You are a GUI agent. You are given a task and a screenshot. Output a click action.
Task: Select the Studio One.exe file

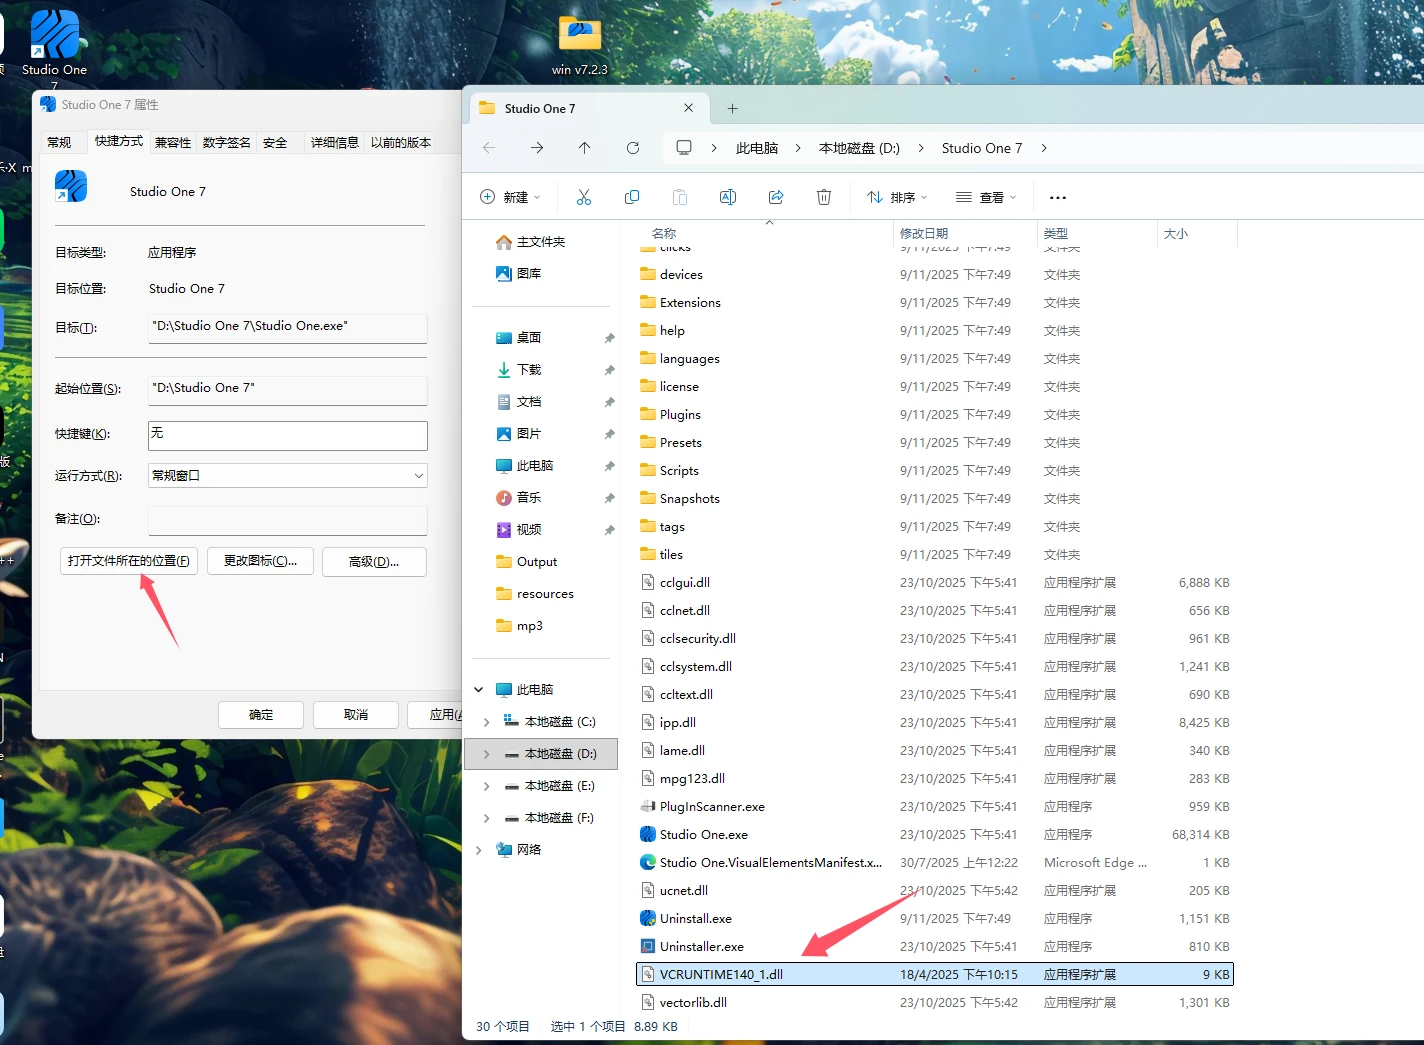(x=704, y=835)
